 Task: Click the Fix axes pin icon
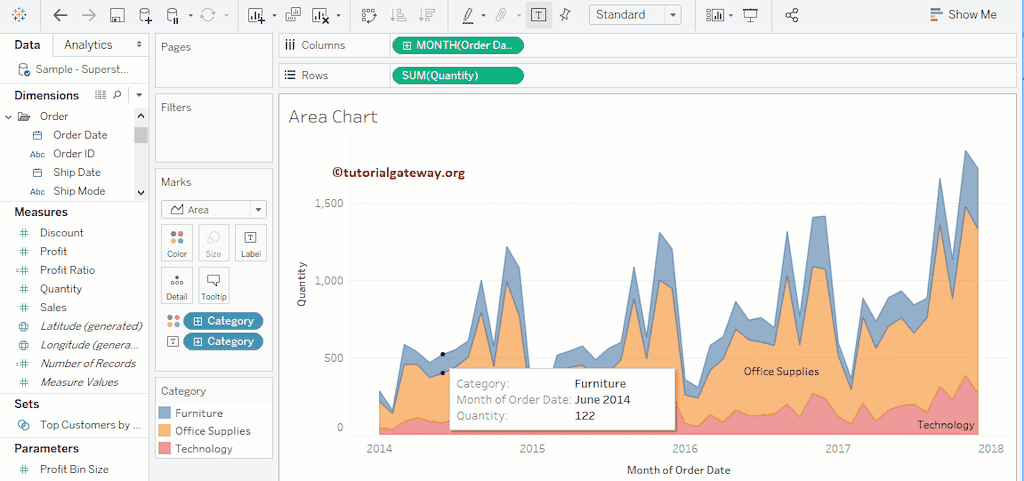pyautogui.click(x=566, y=15)
